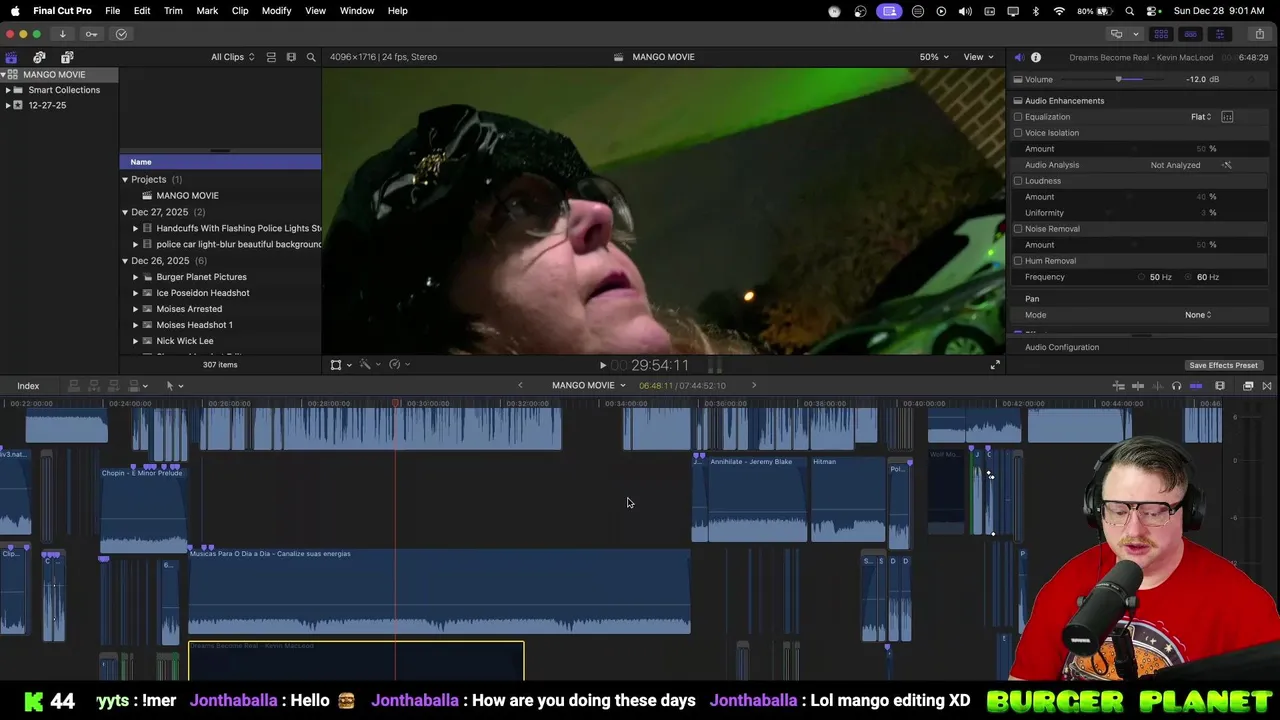The image size is (1280, 720).
Task: Select the Audio inspector speaker icon
Action: click(x=1019, y=57)
